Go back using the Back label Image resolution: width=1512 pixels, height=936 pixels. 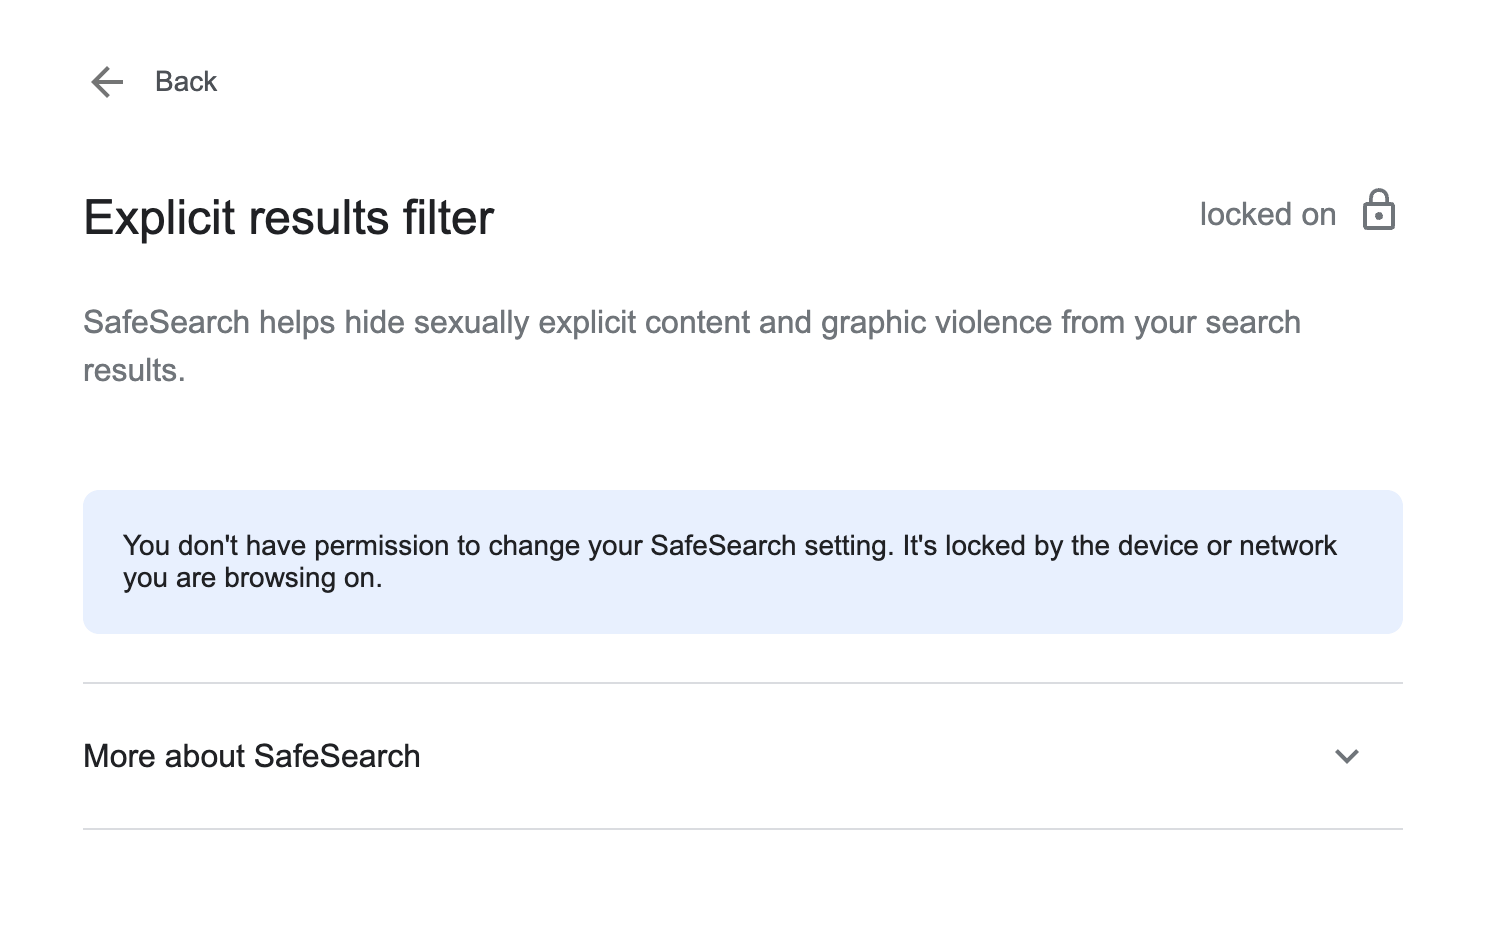click(x=186, y=82)
